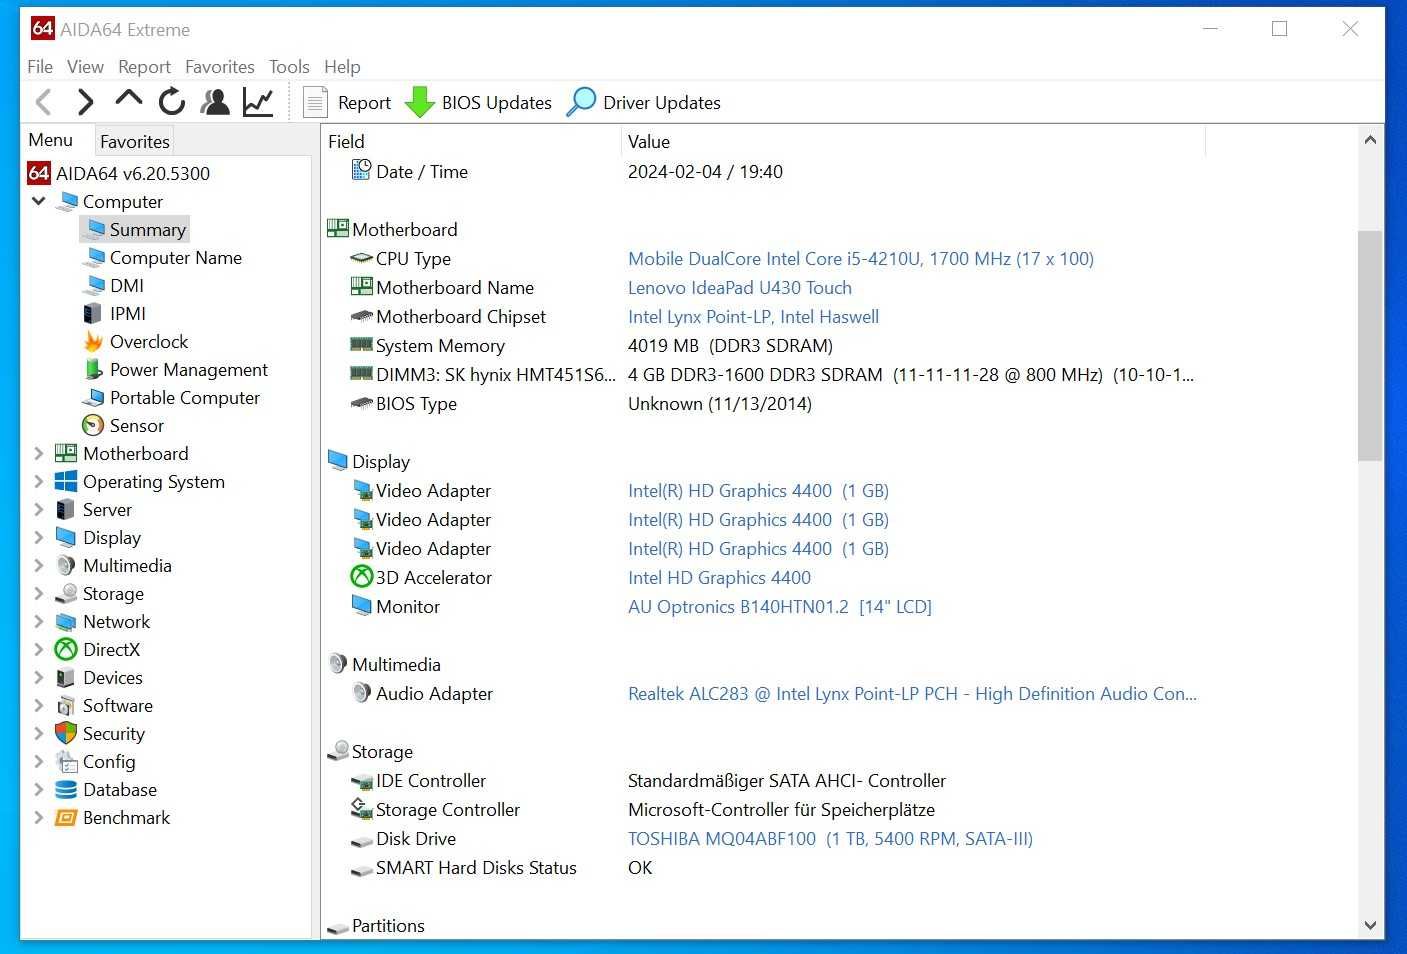
Task: Click the Portable Computer laptop icon
Action: coord(93,397)
